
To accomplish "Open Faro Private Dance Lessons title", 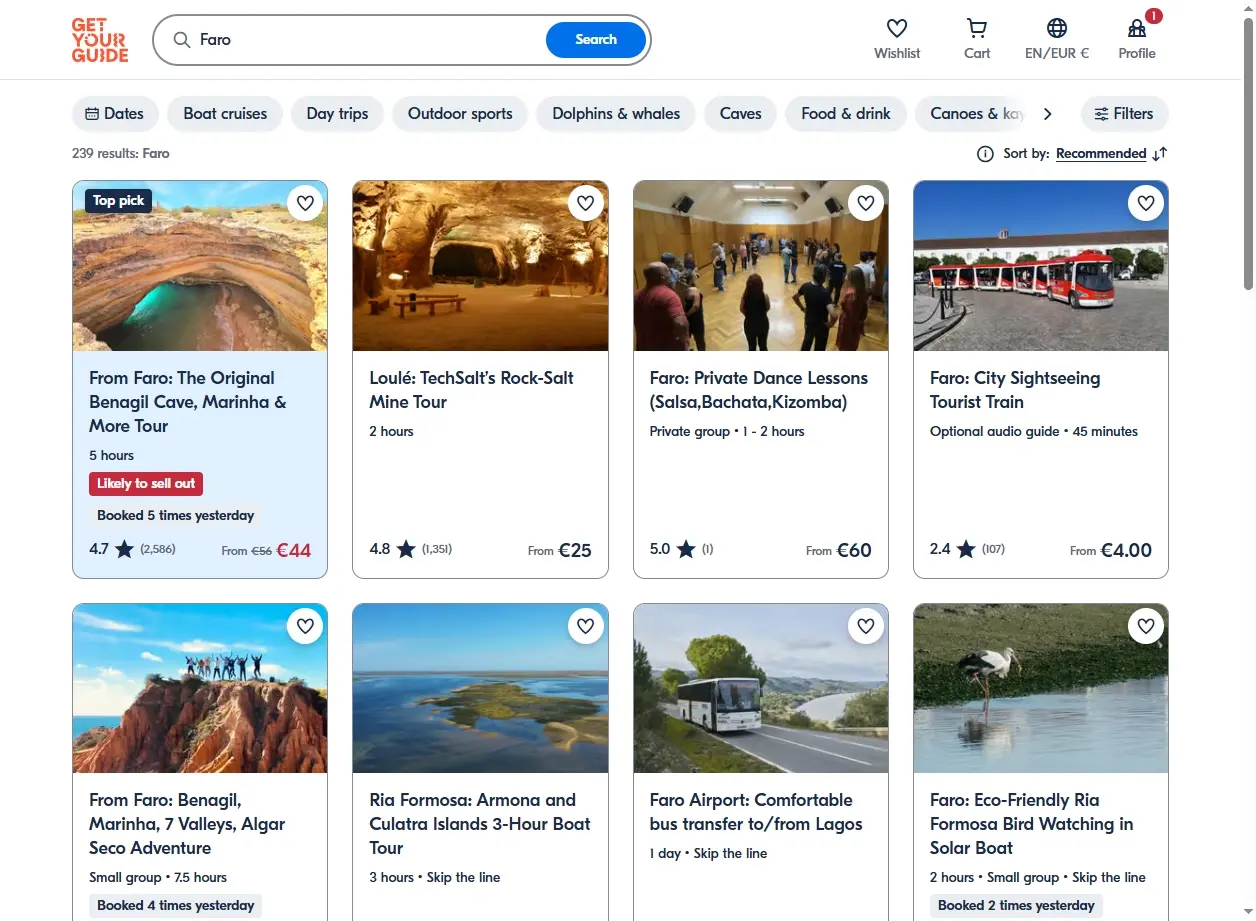I will (759, 390).
